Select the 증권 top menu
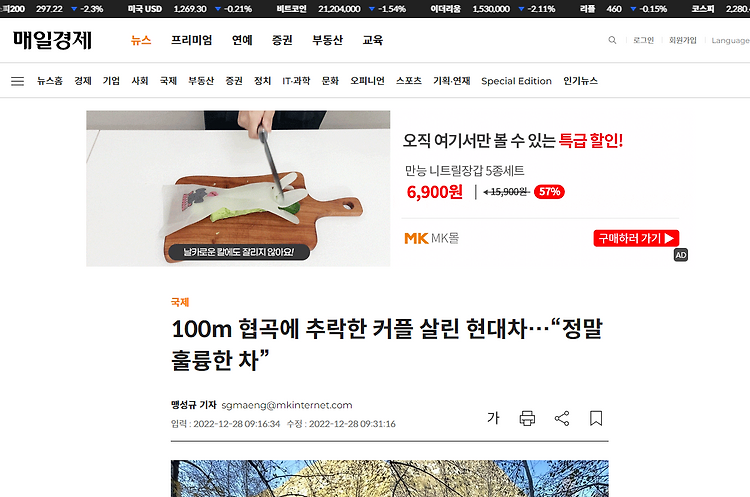The image size is (750, 497). coord(282,40)
